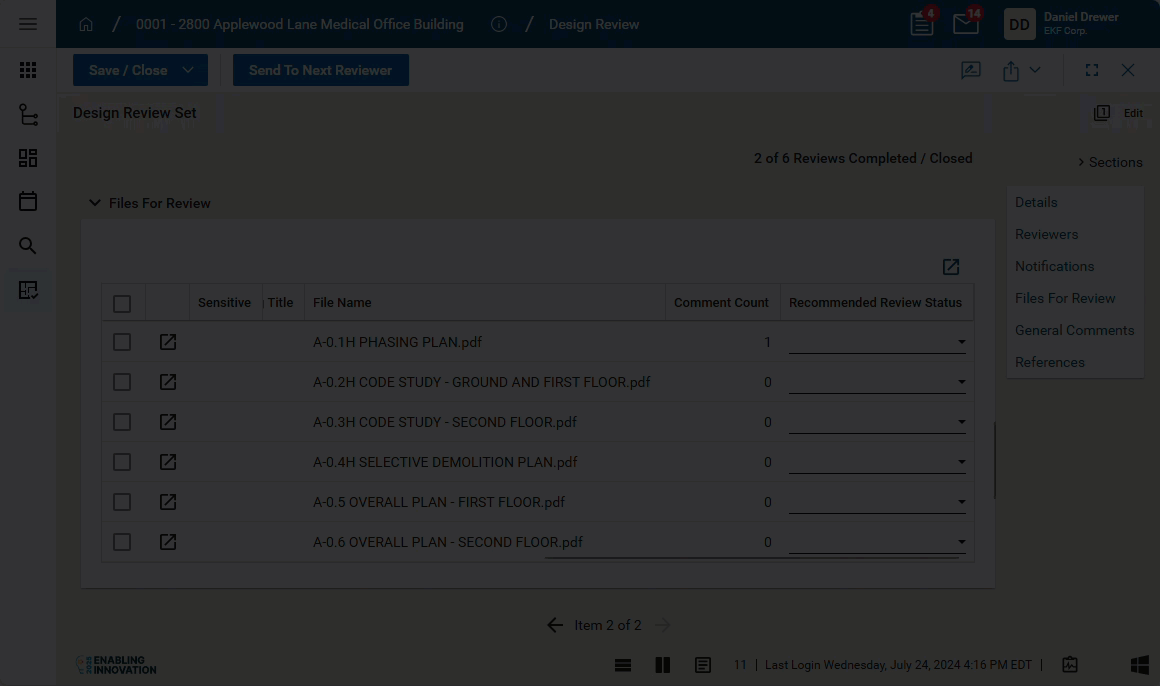
Task: Open the hamburger navigation menu
Action: click(28, 24)
